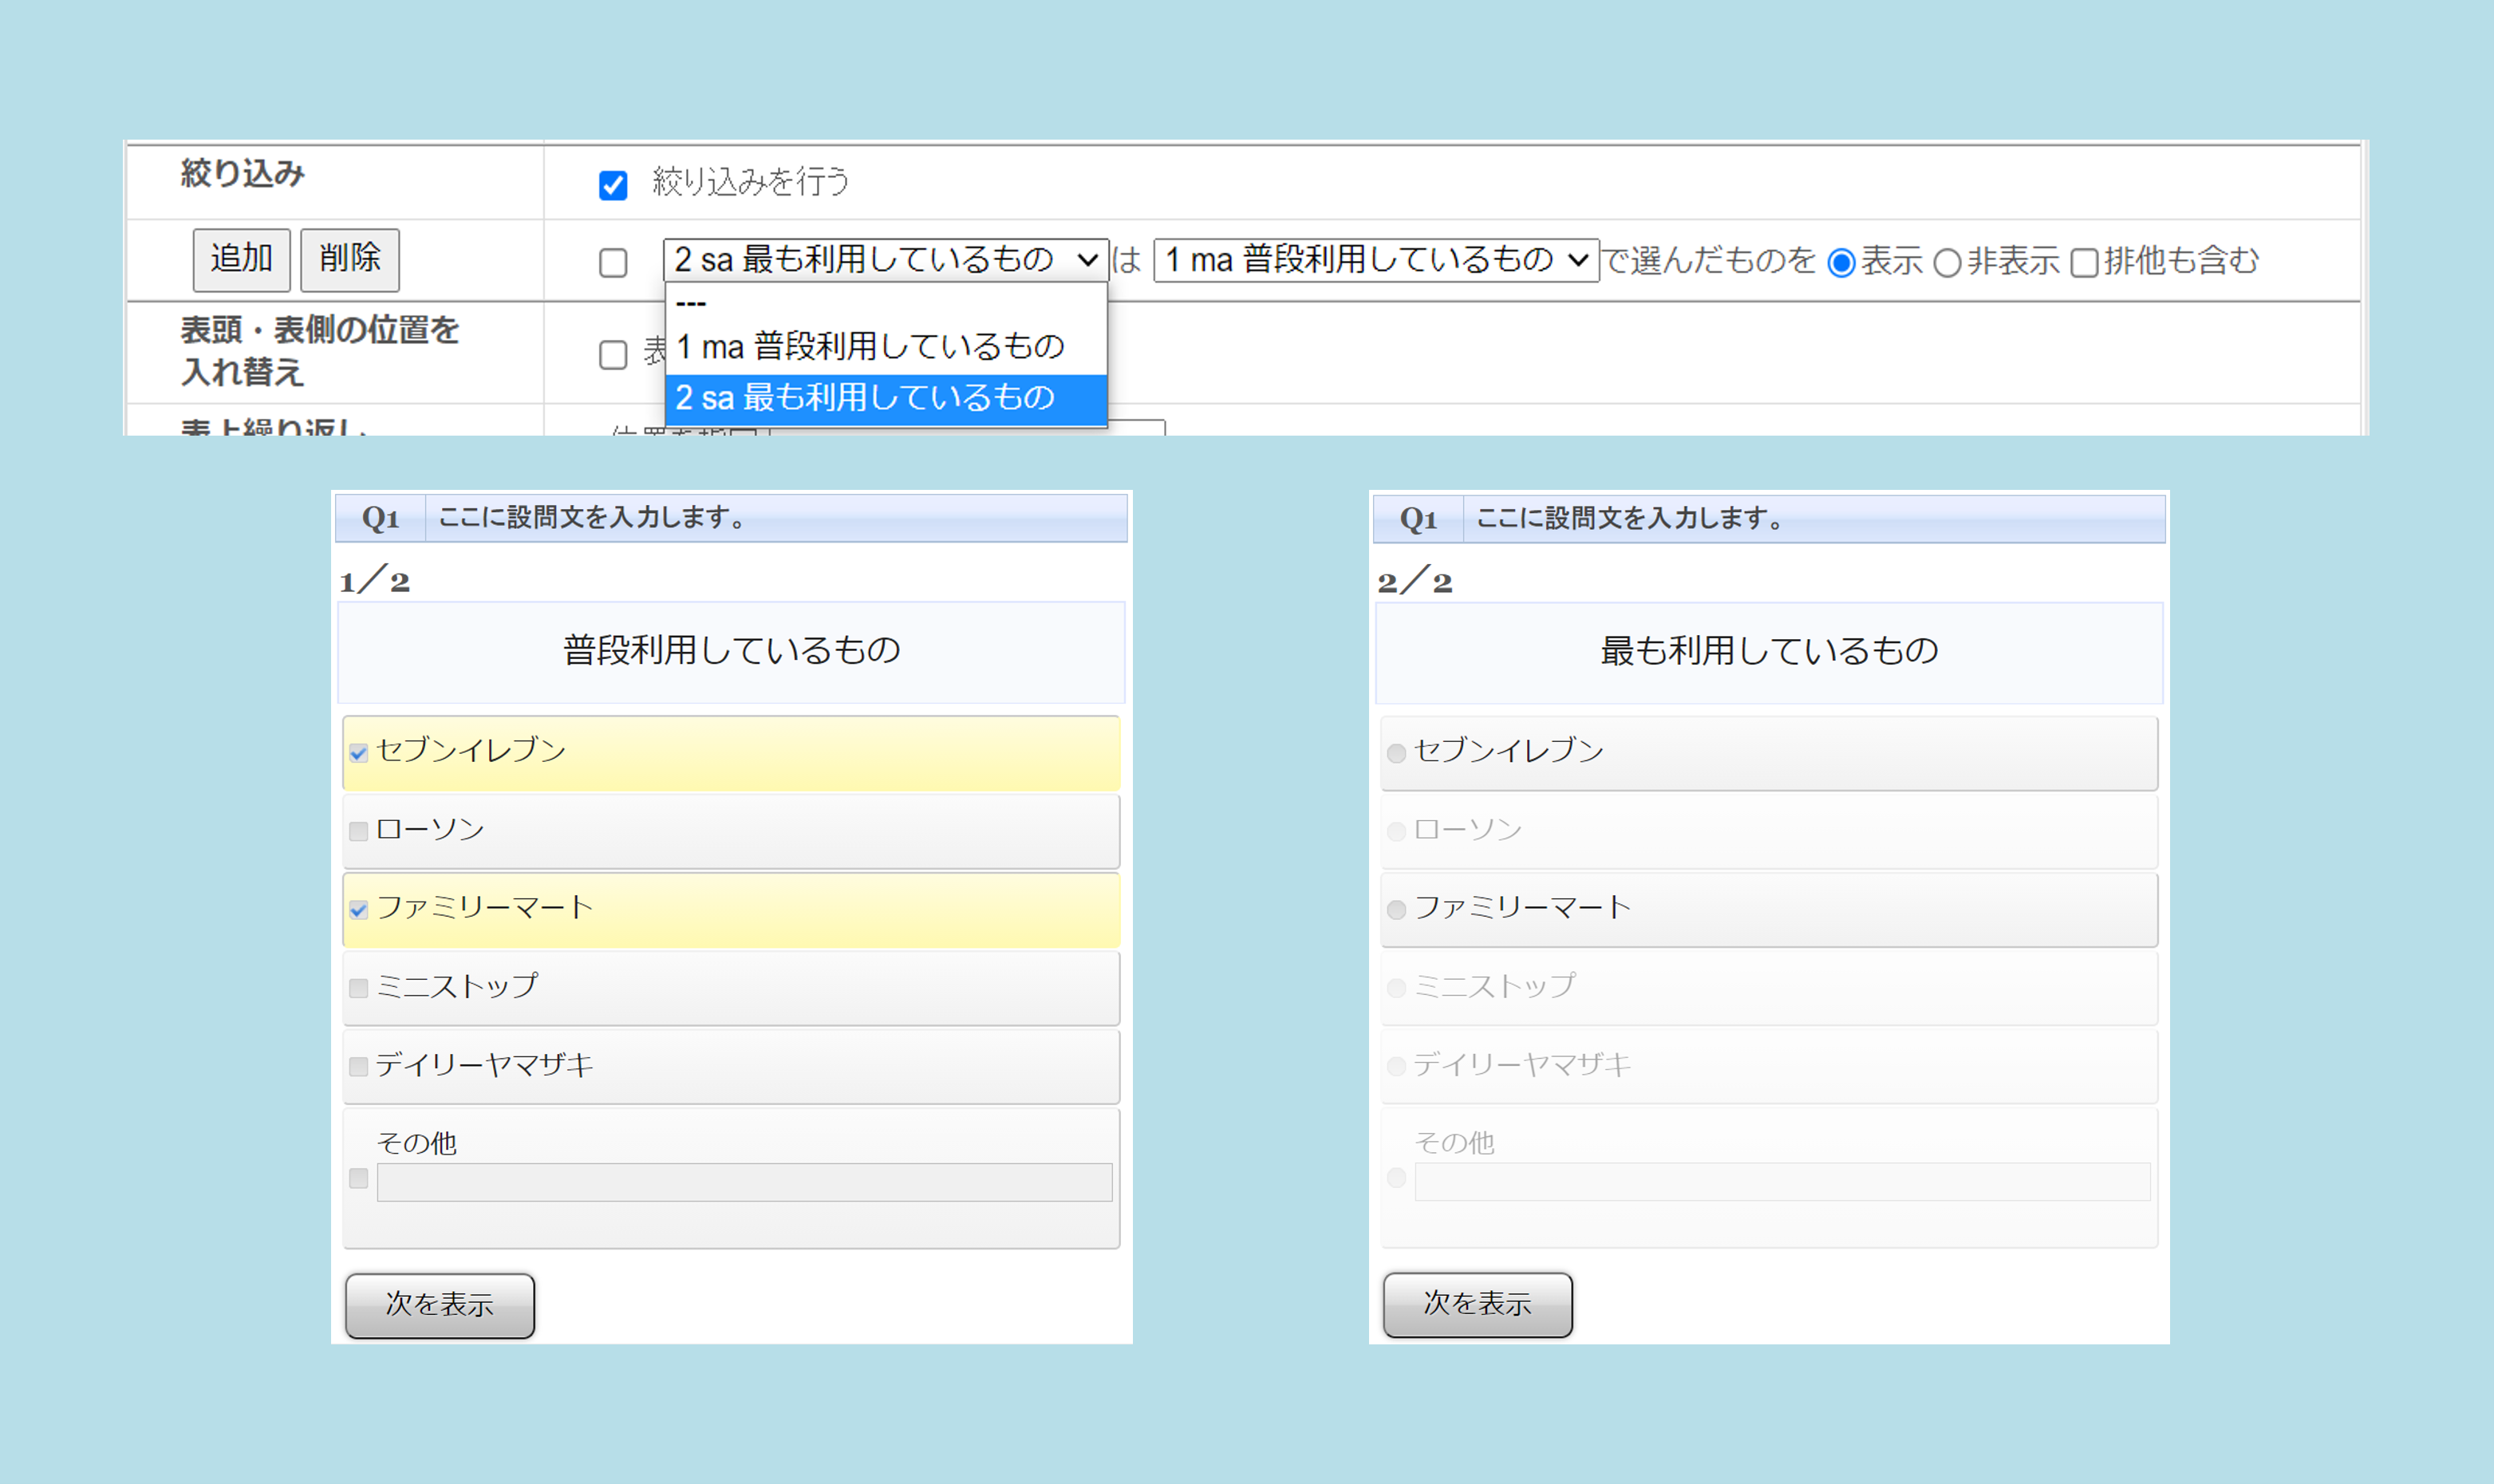Open the '2 sa 最も利用しているもの' dropdown
The width and height of the screenshot is (2494, 1484).
[x=885, y=260]
